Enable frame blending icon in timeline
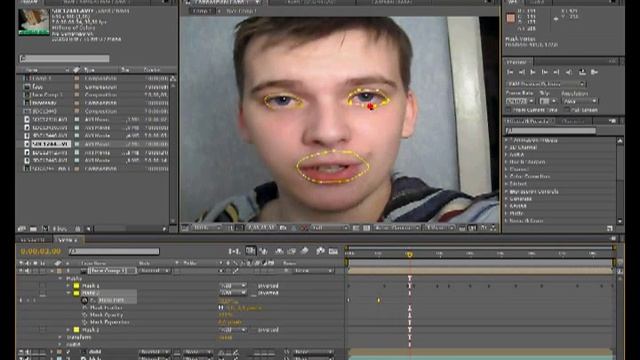This screenshot has width=640, height=360. coord(292,251)
